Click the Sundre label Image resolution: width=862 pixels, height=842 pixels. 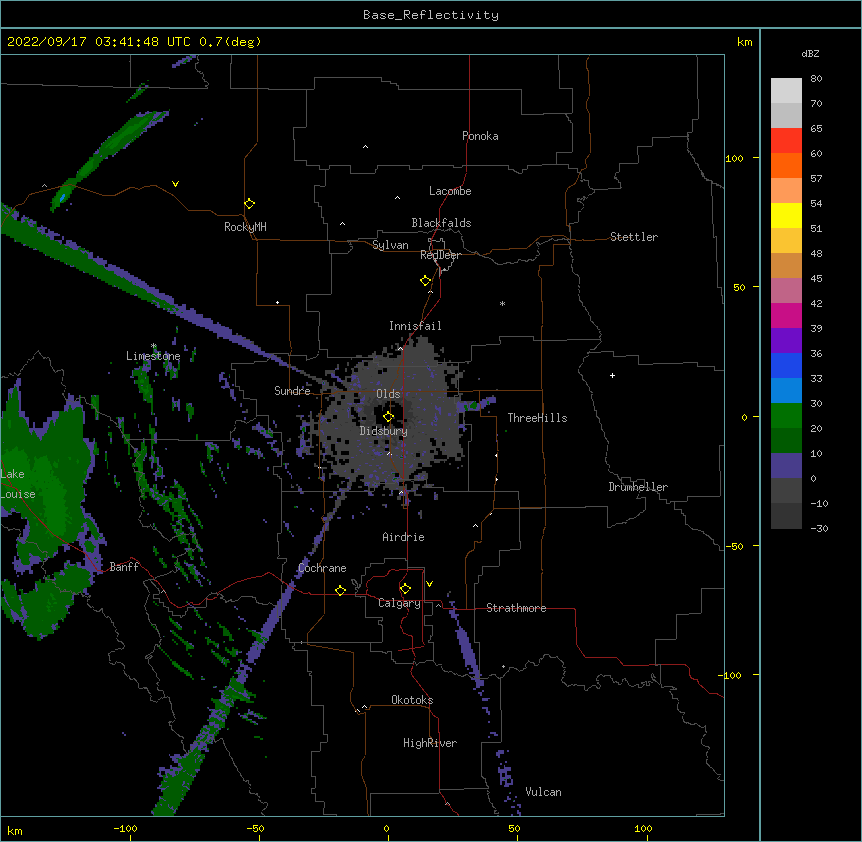[292, 391]
